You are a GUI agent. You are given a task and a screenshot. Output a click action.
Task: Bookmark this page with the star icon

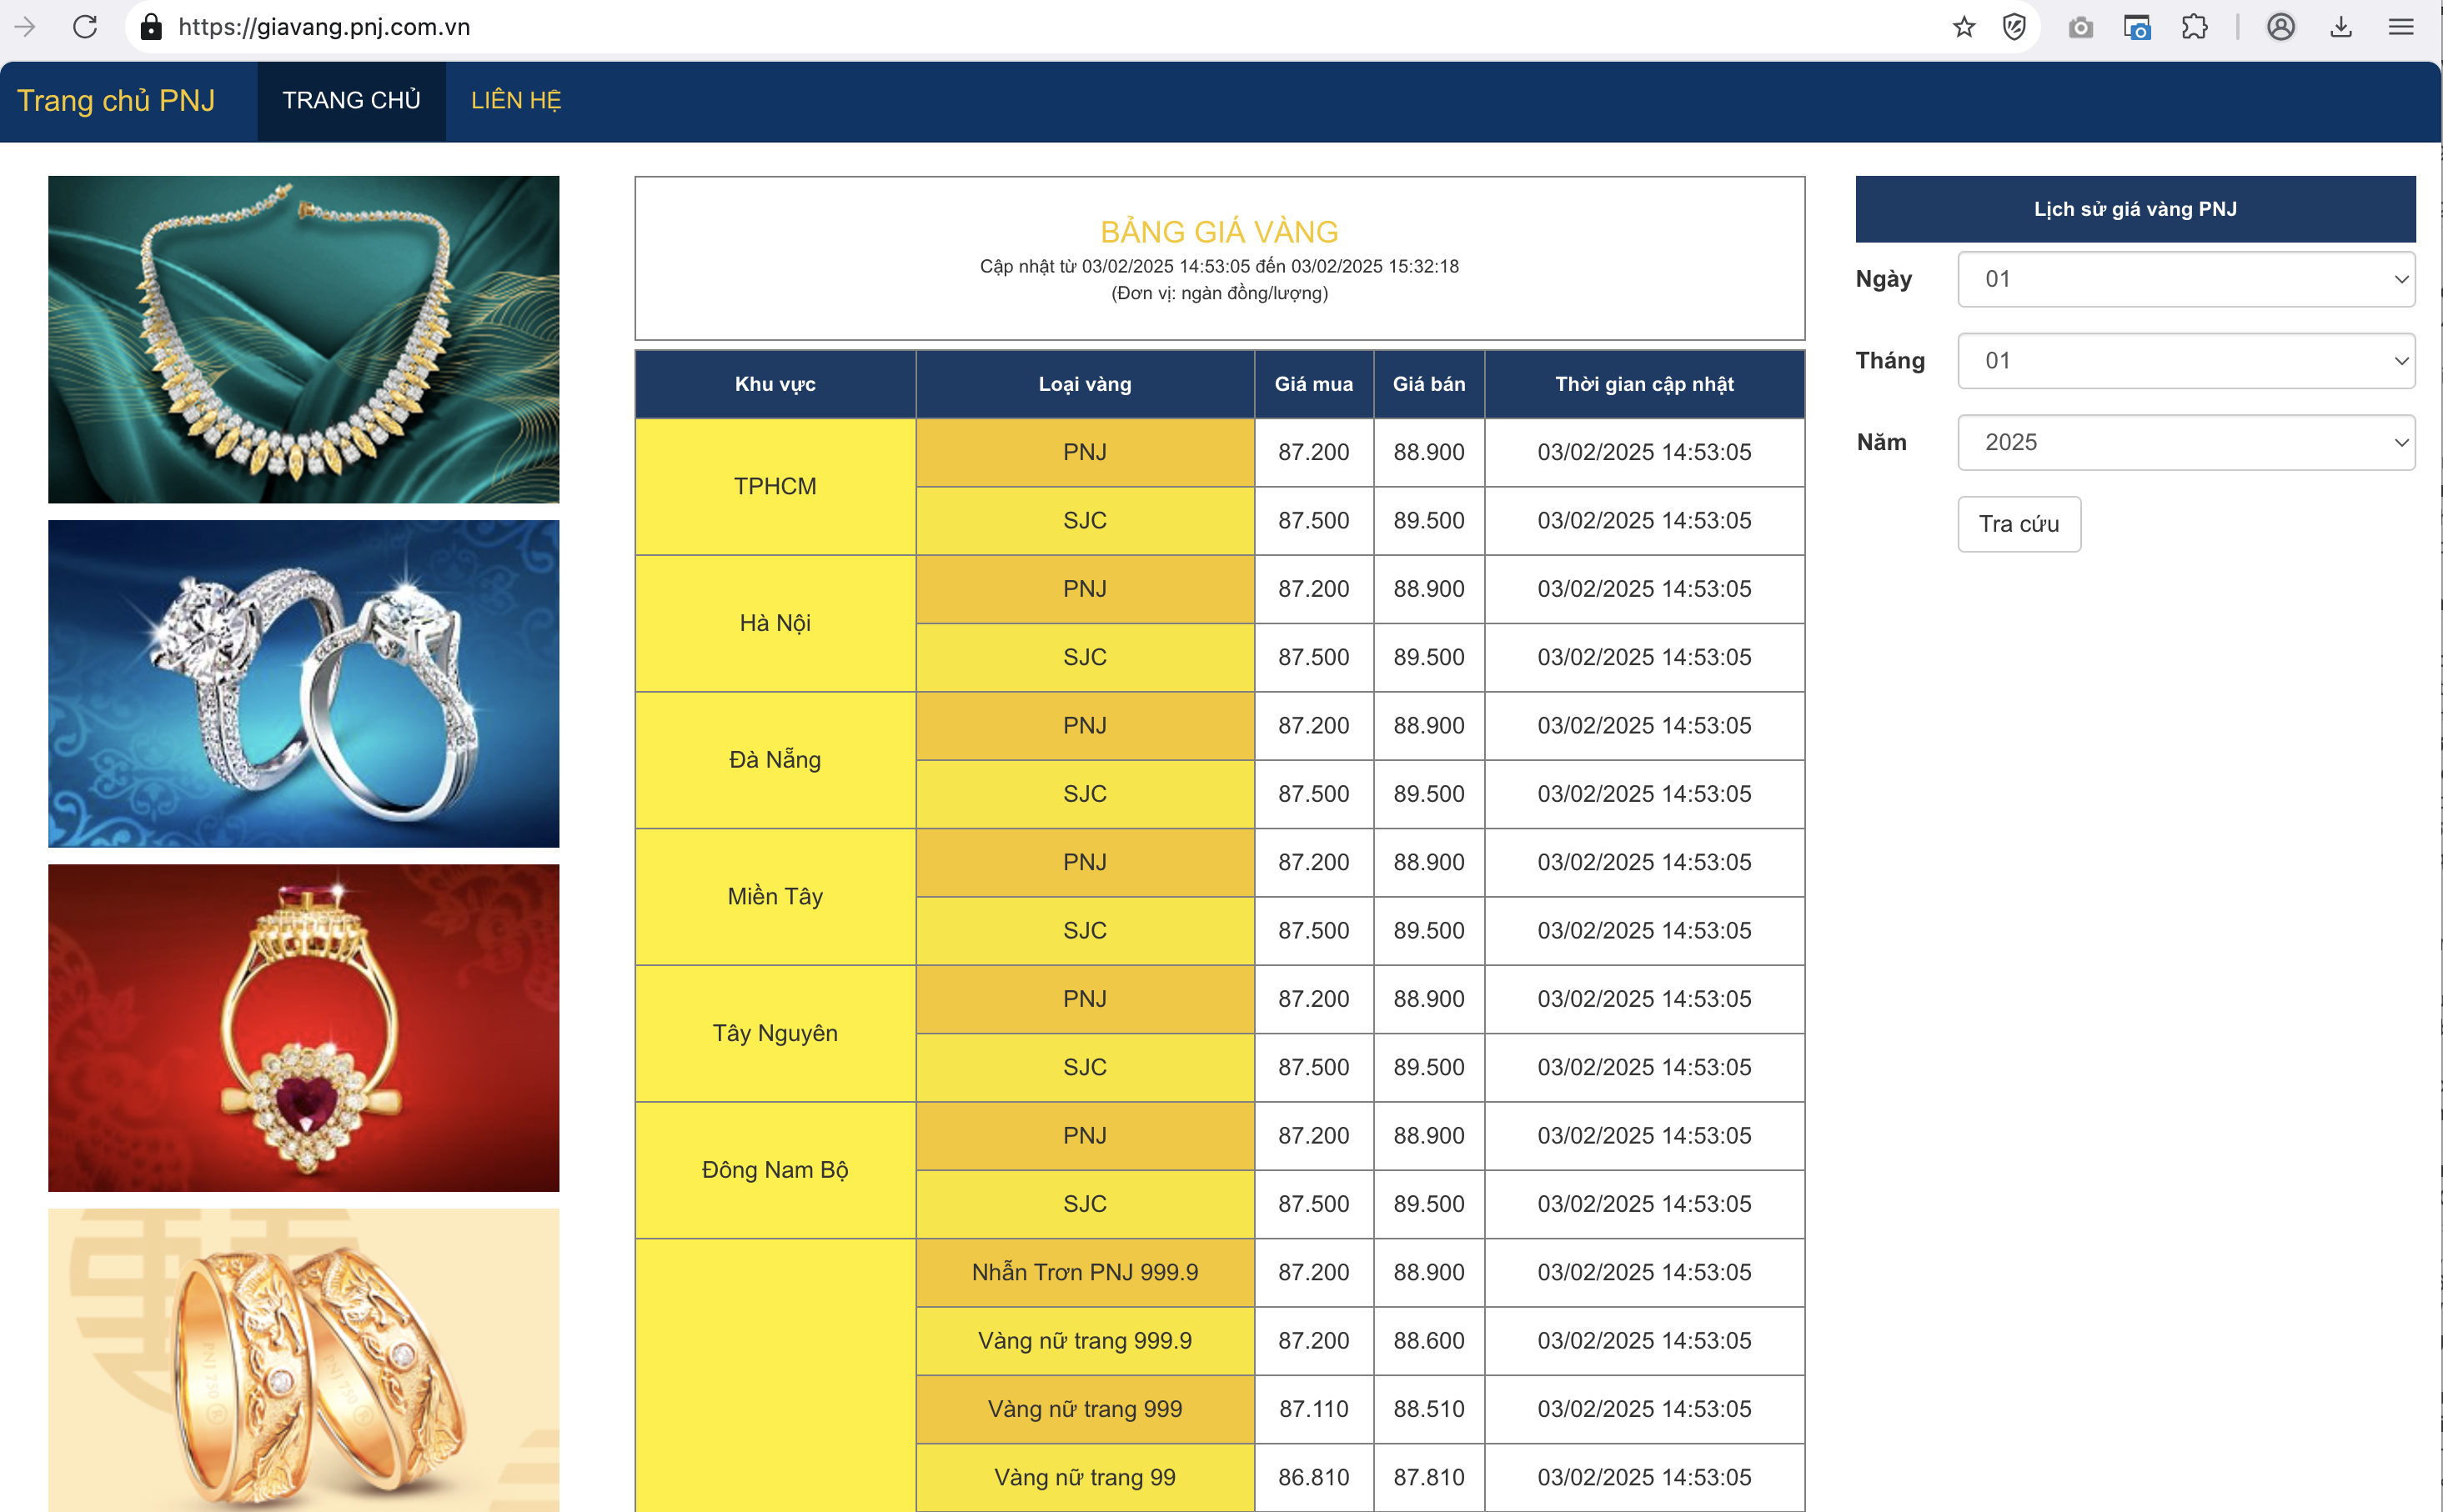pos(1963,27)
